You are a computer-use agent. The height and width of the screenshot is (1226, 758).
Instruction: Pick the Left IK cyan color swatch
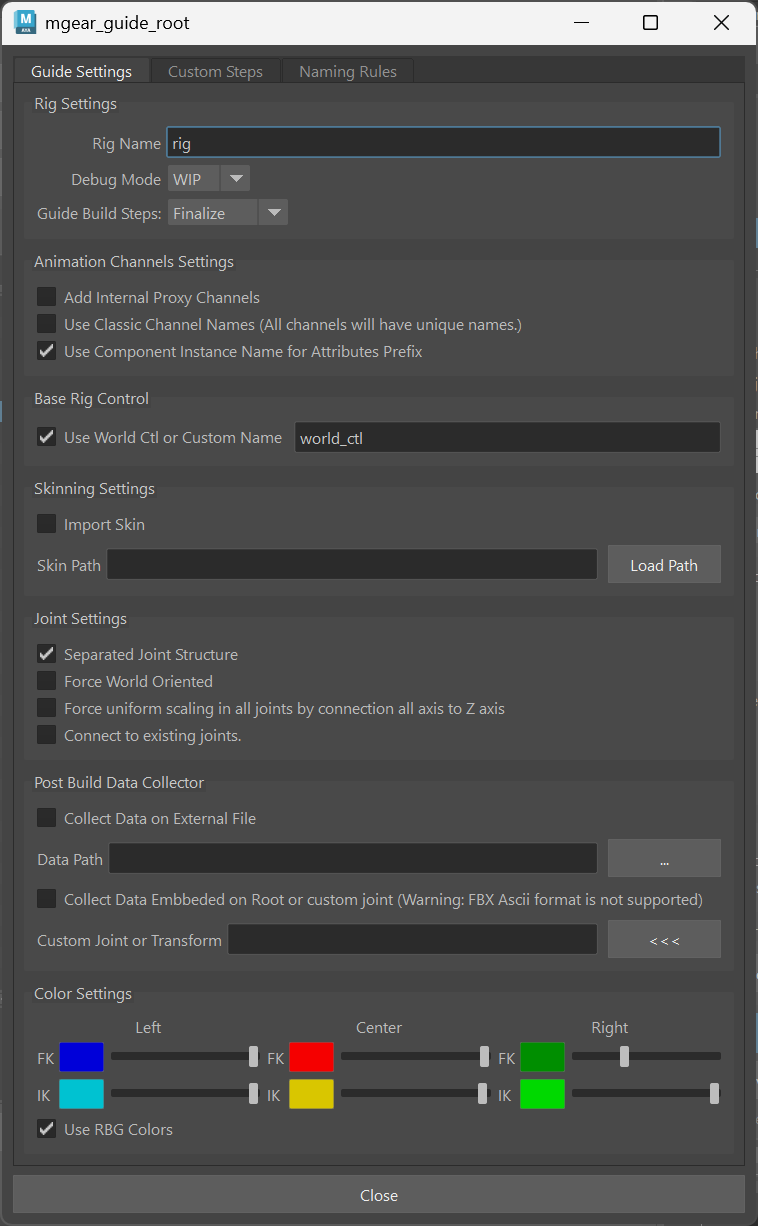tap(82, 1094)
